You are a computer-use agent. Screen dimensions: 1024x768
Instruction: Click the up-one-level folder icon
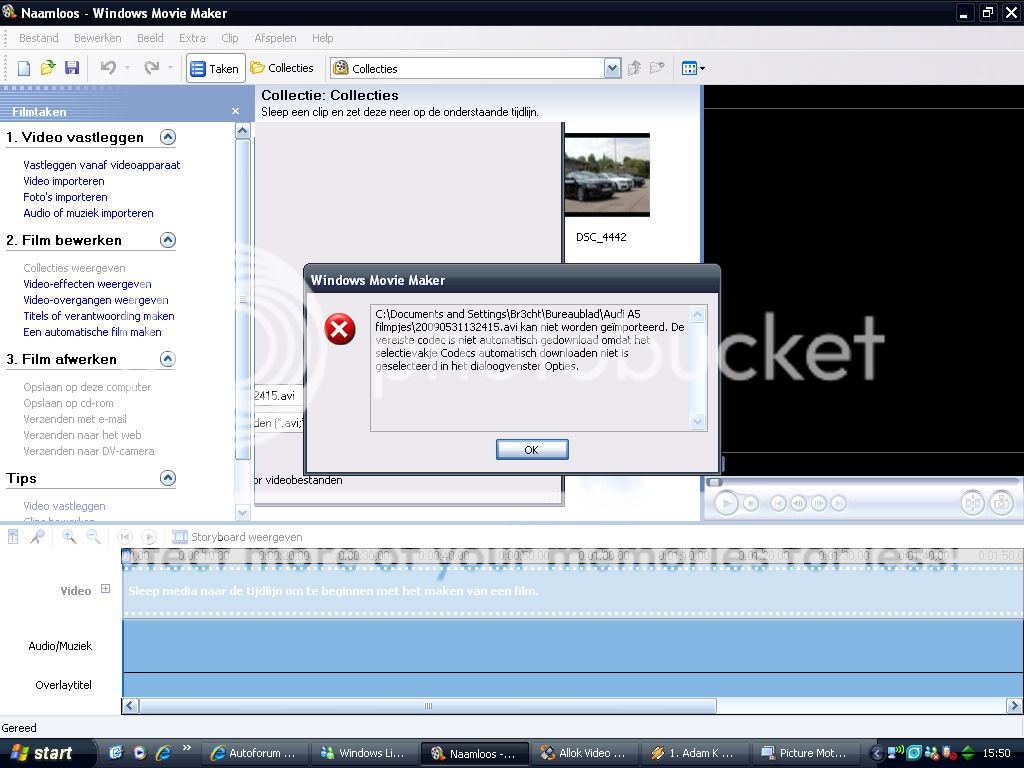click(634, 68)
